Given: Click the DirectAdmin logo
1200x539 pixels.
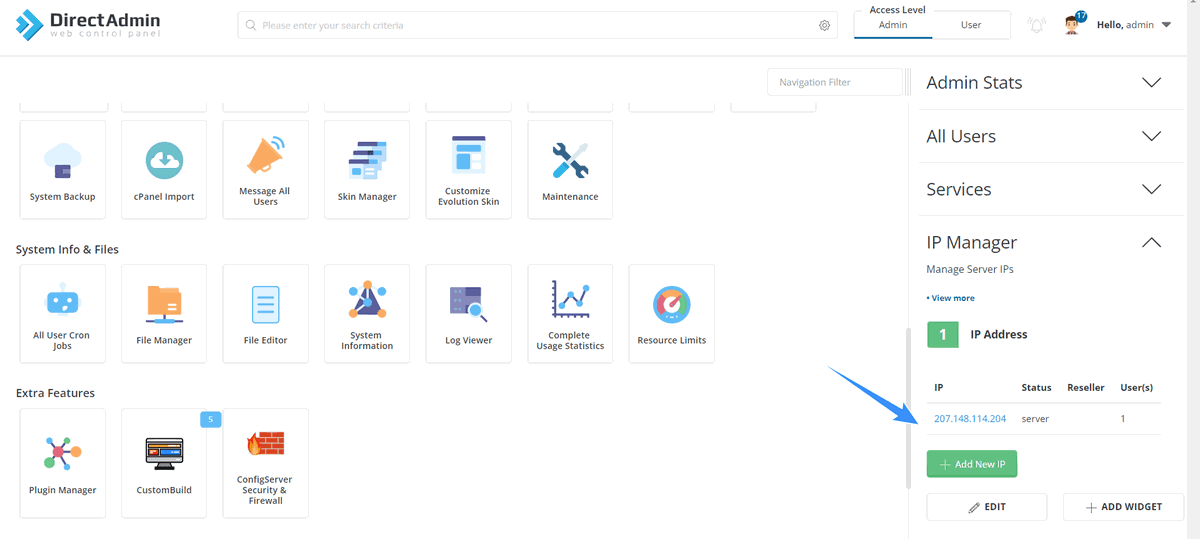Looking at the screenshot, I should [88, 25].
